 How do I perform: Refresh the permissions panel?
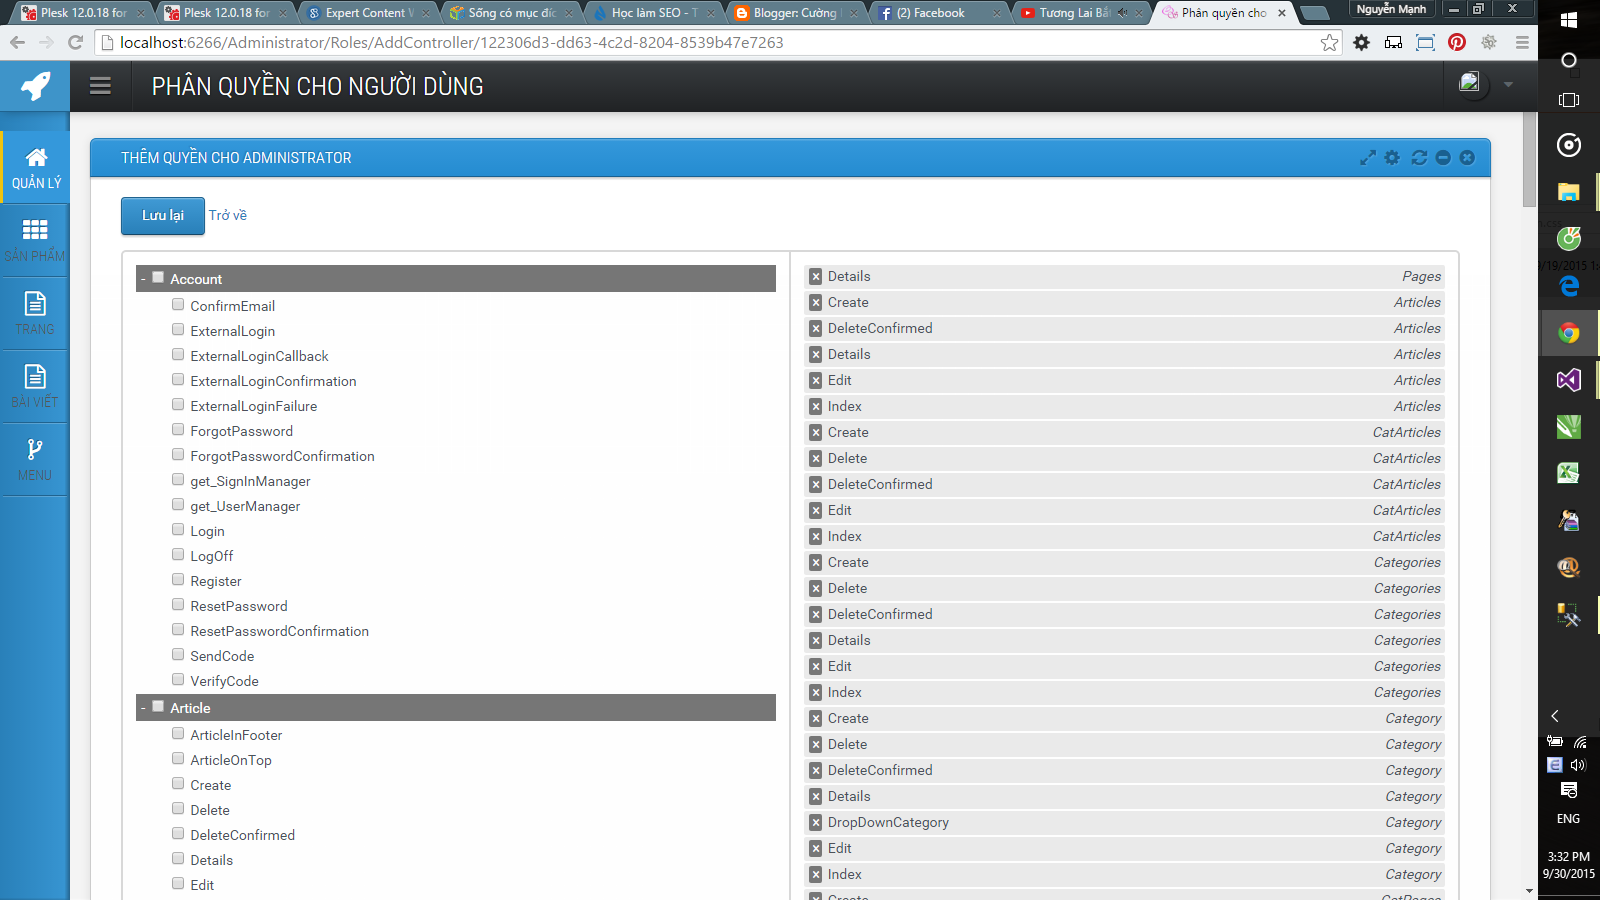[x=1419, y=157]
